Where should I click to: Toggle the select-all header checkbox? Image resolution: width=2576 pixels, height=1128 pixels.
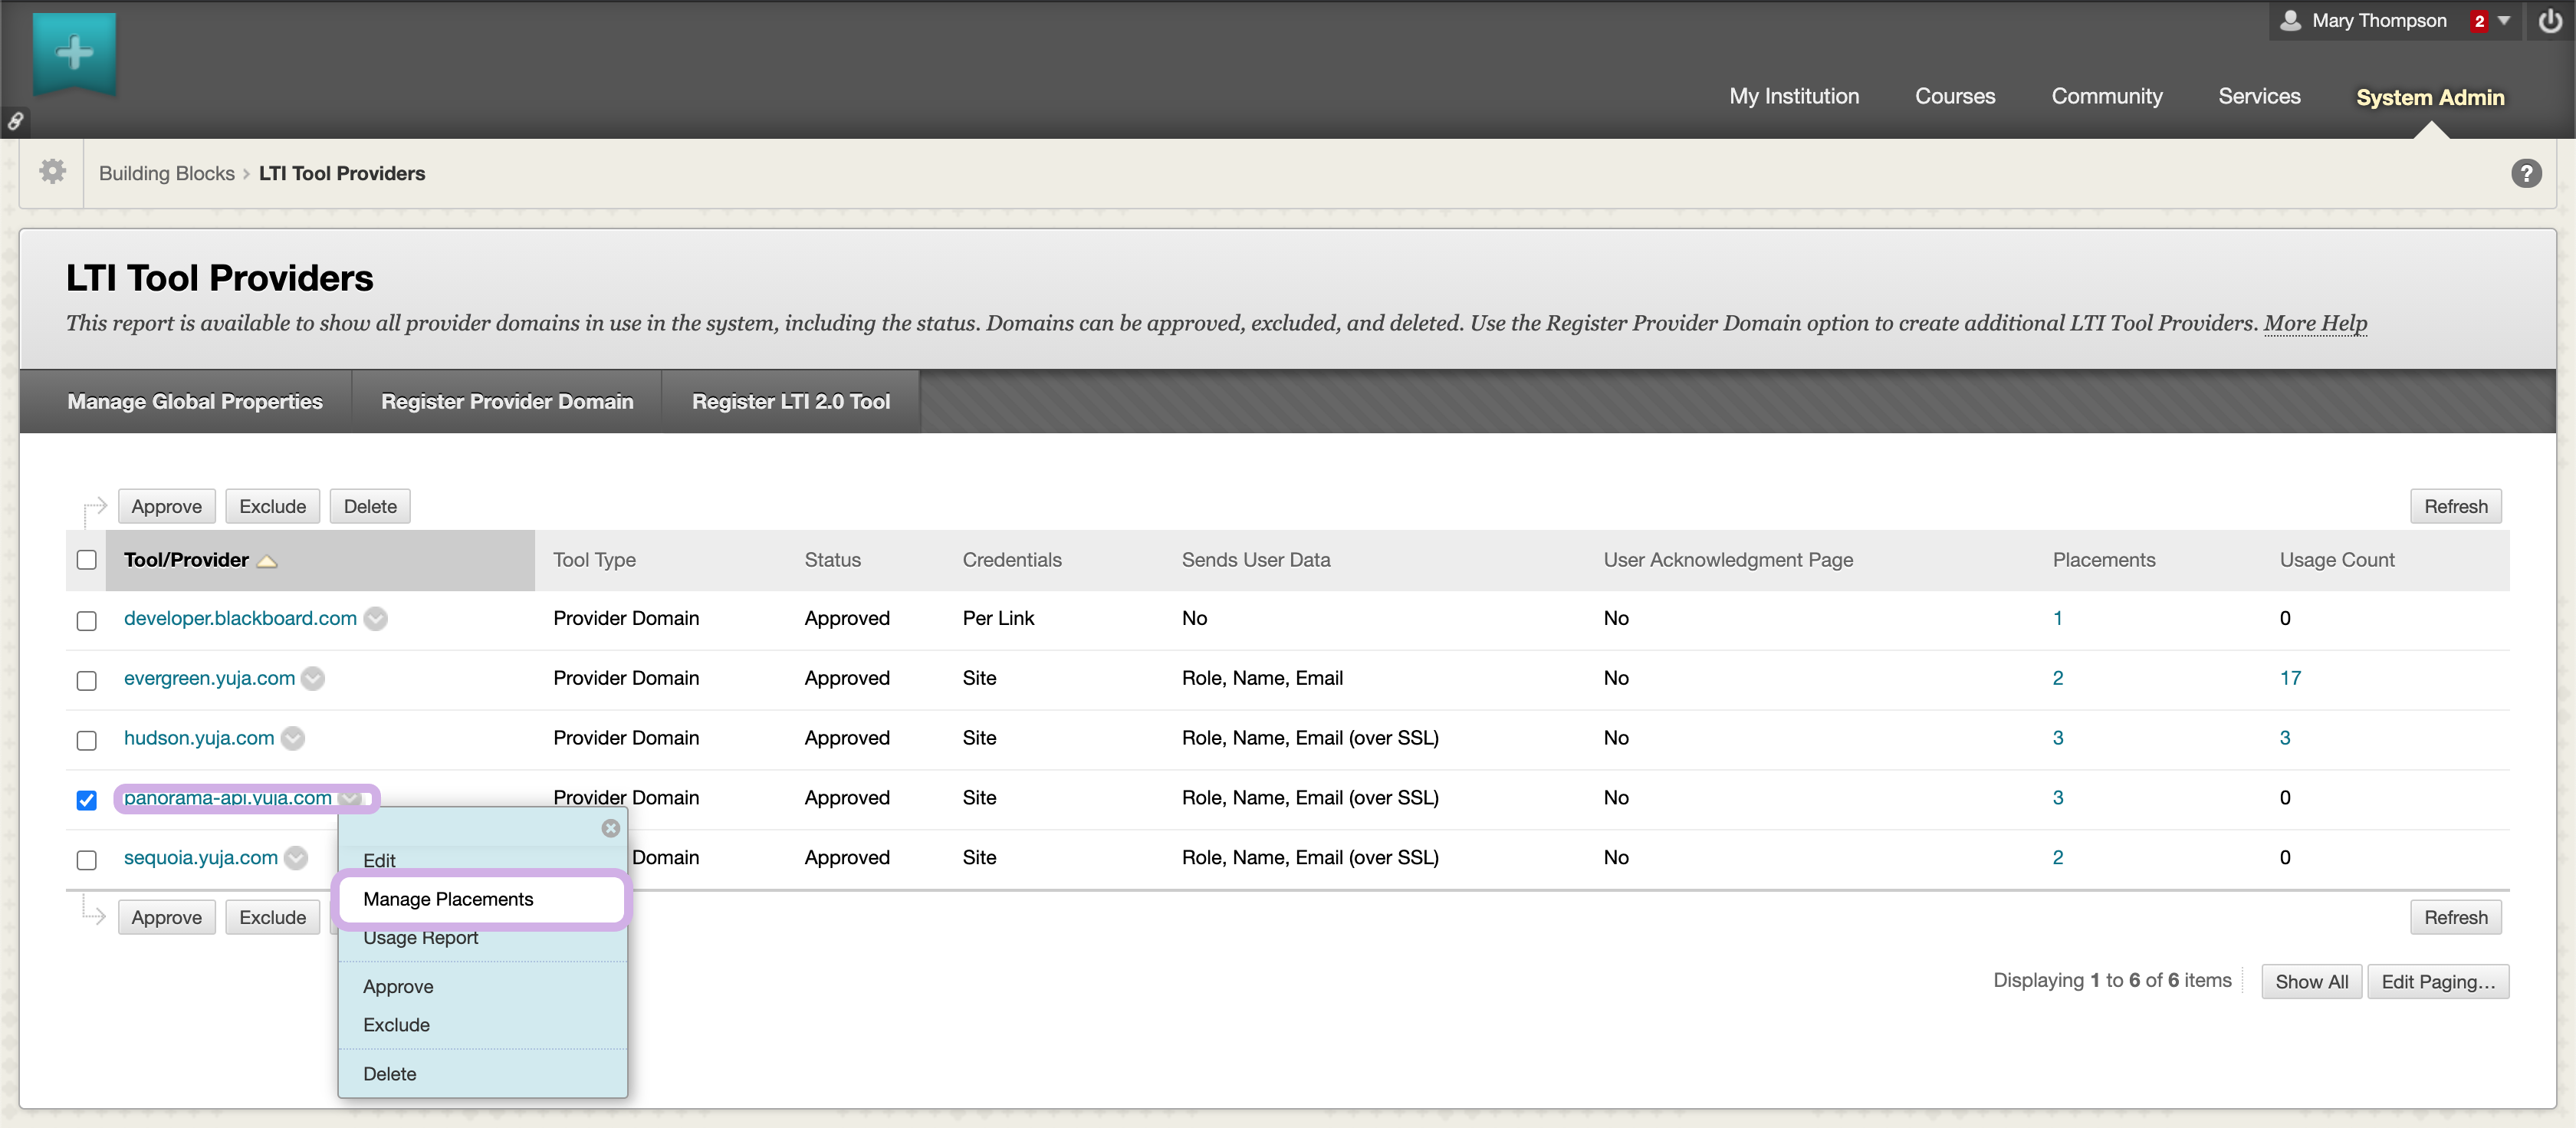click(87, 560)
